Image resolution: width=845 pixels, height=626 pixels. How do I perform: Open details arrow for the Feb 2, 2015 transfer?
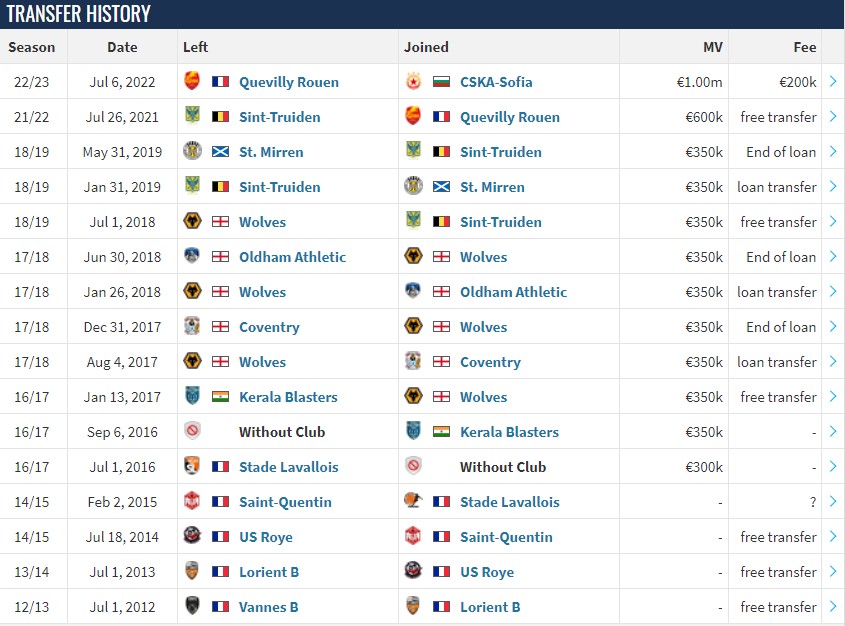pos(833,502)
